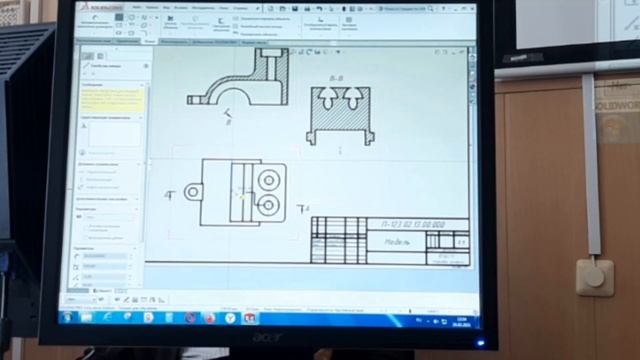
Task: Click the Smart Dimension tool in the ribbon
Action: pyautogui.click(x=95, y=21)
